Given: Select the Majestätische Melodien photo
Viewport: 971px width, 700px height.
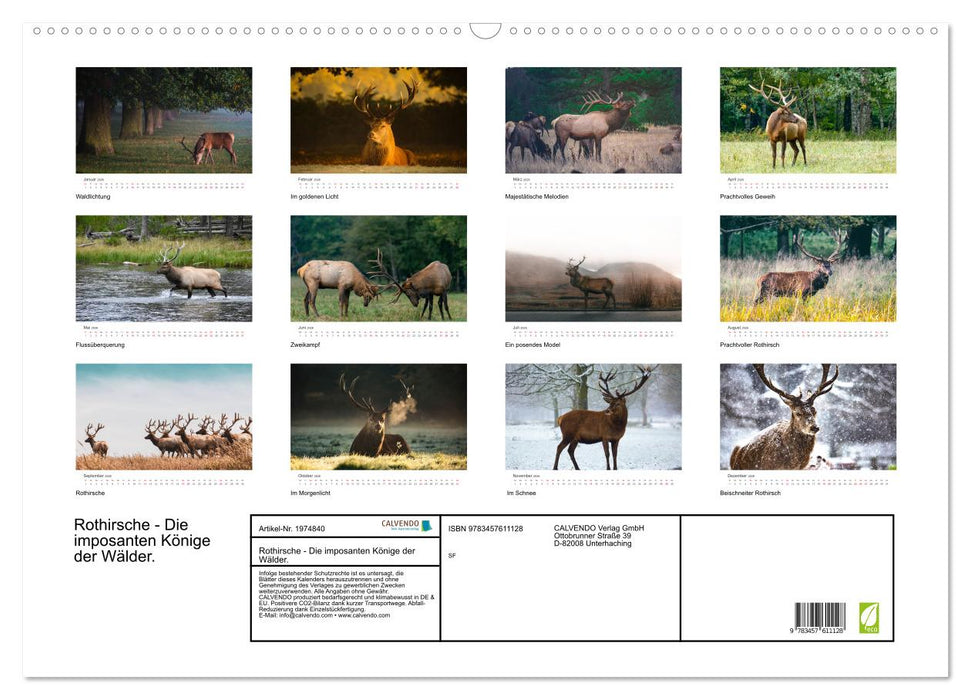Looking at the screenshot, I should coord(591,121).
